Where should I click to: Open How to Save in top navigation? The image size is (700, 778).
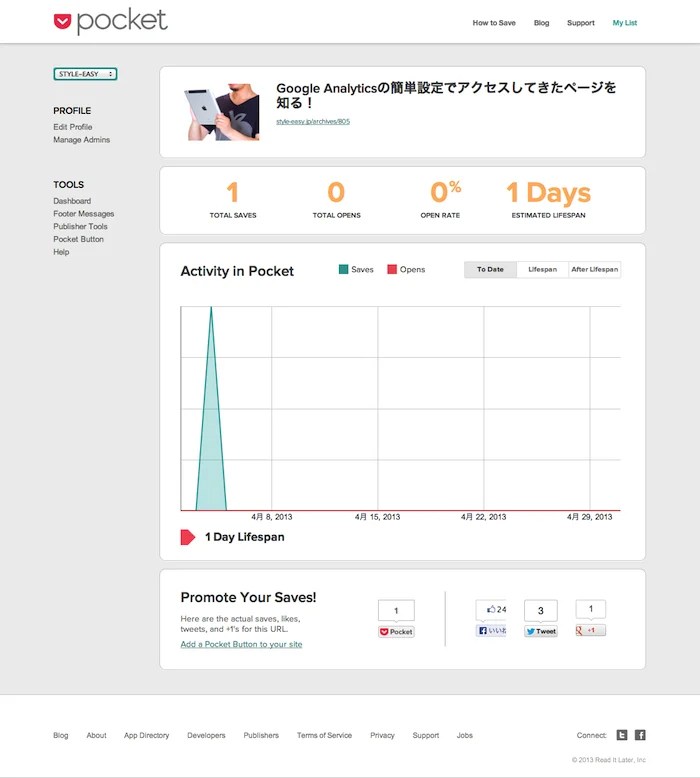click(494, 23)
